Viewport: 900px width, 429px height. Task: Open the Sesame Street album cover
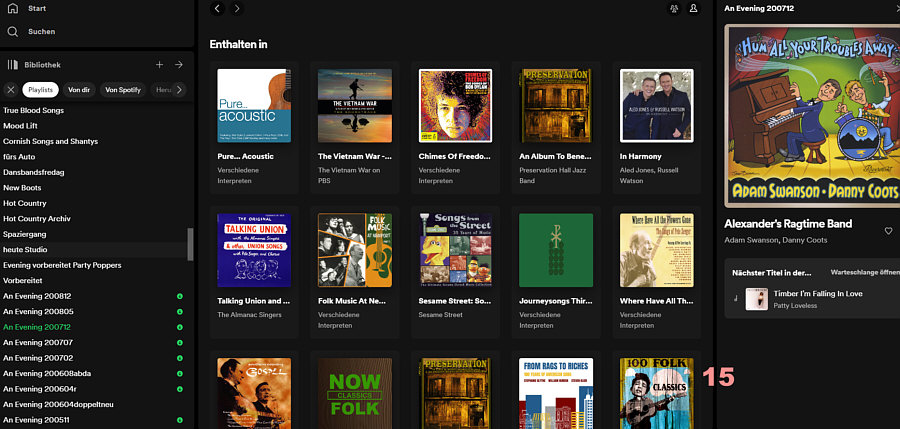coord(455,250)
